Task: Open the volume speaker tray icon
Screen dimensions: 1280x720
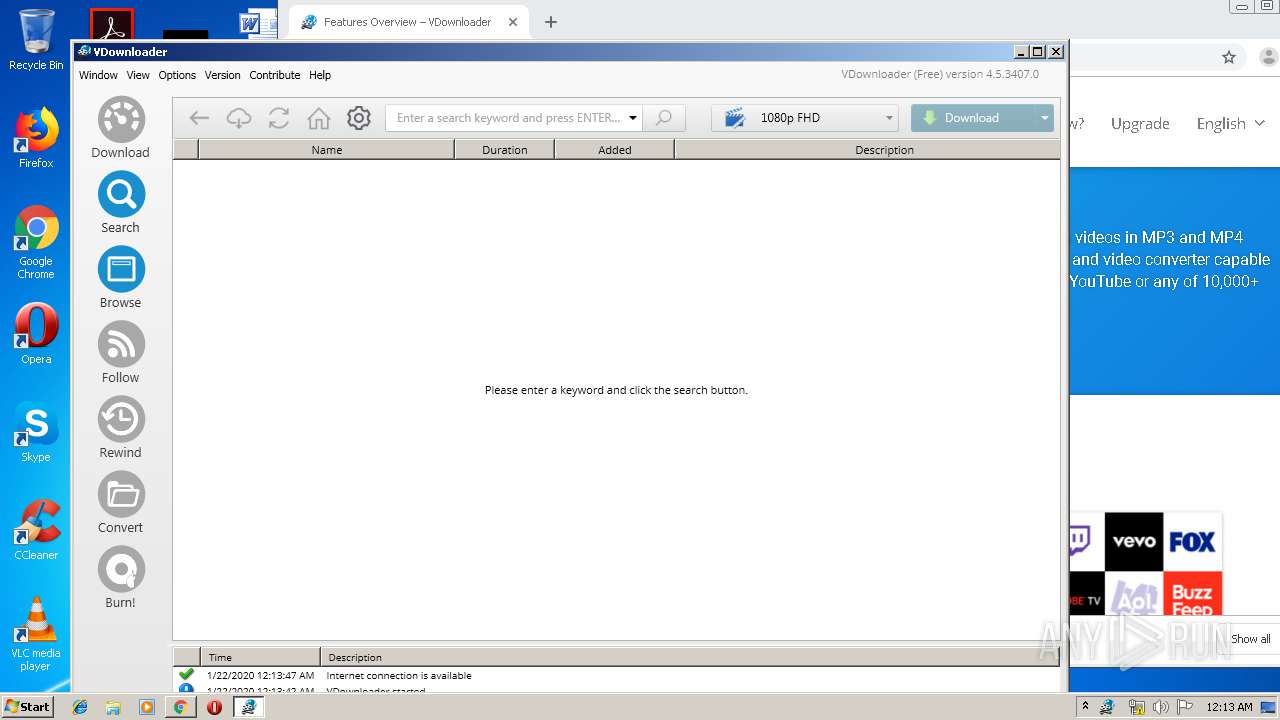Action: [1160, 707]
